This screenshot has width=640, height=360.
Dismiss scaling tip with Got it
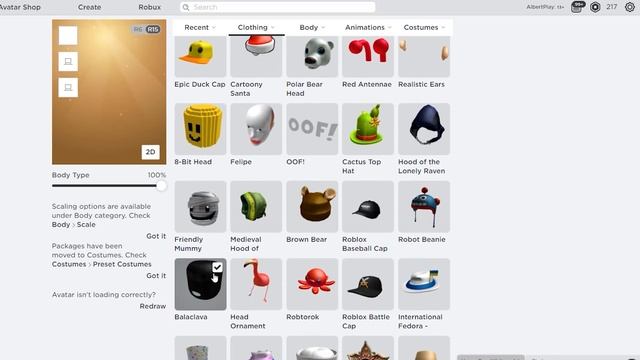156,236
